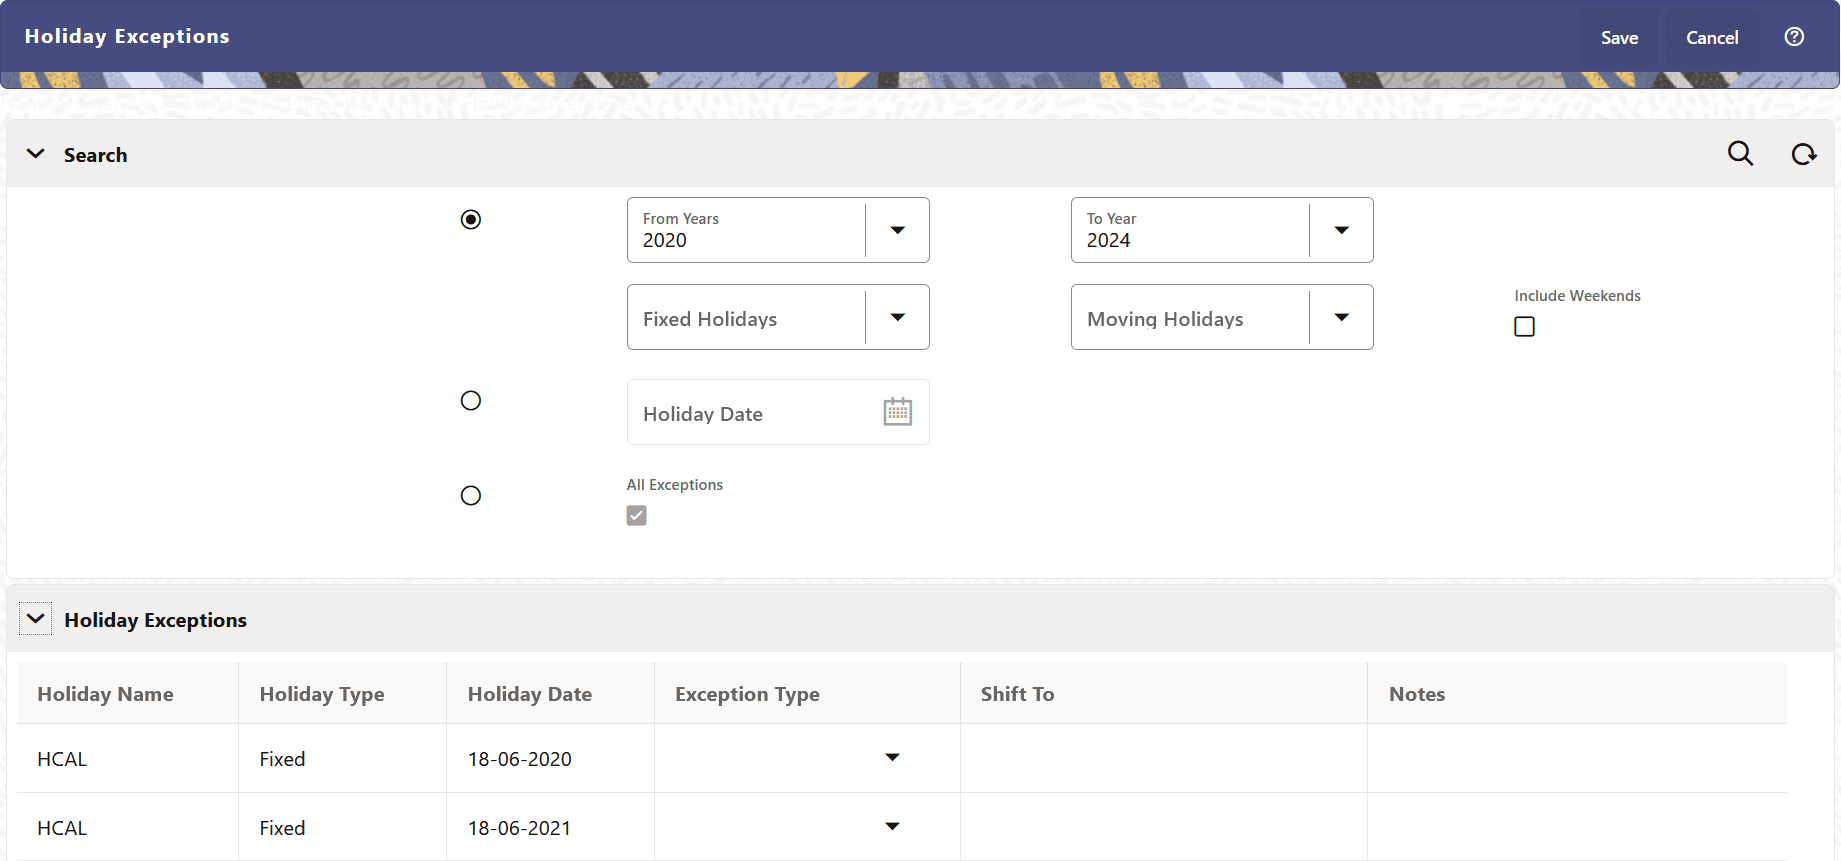Image resolution: width=1841 pixels, height=861 pixels.
Task: Select the year range radio button
Action: 471,219
